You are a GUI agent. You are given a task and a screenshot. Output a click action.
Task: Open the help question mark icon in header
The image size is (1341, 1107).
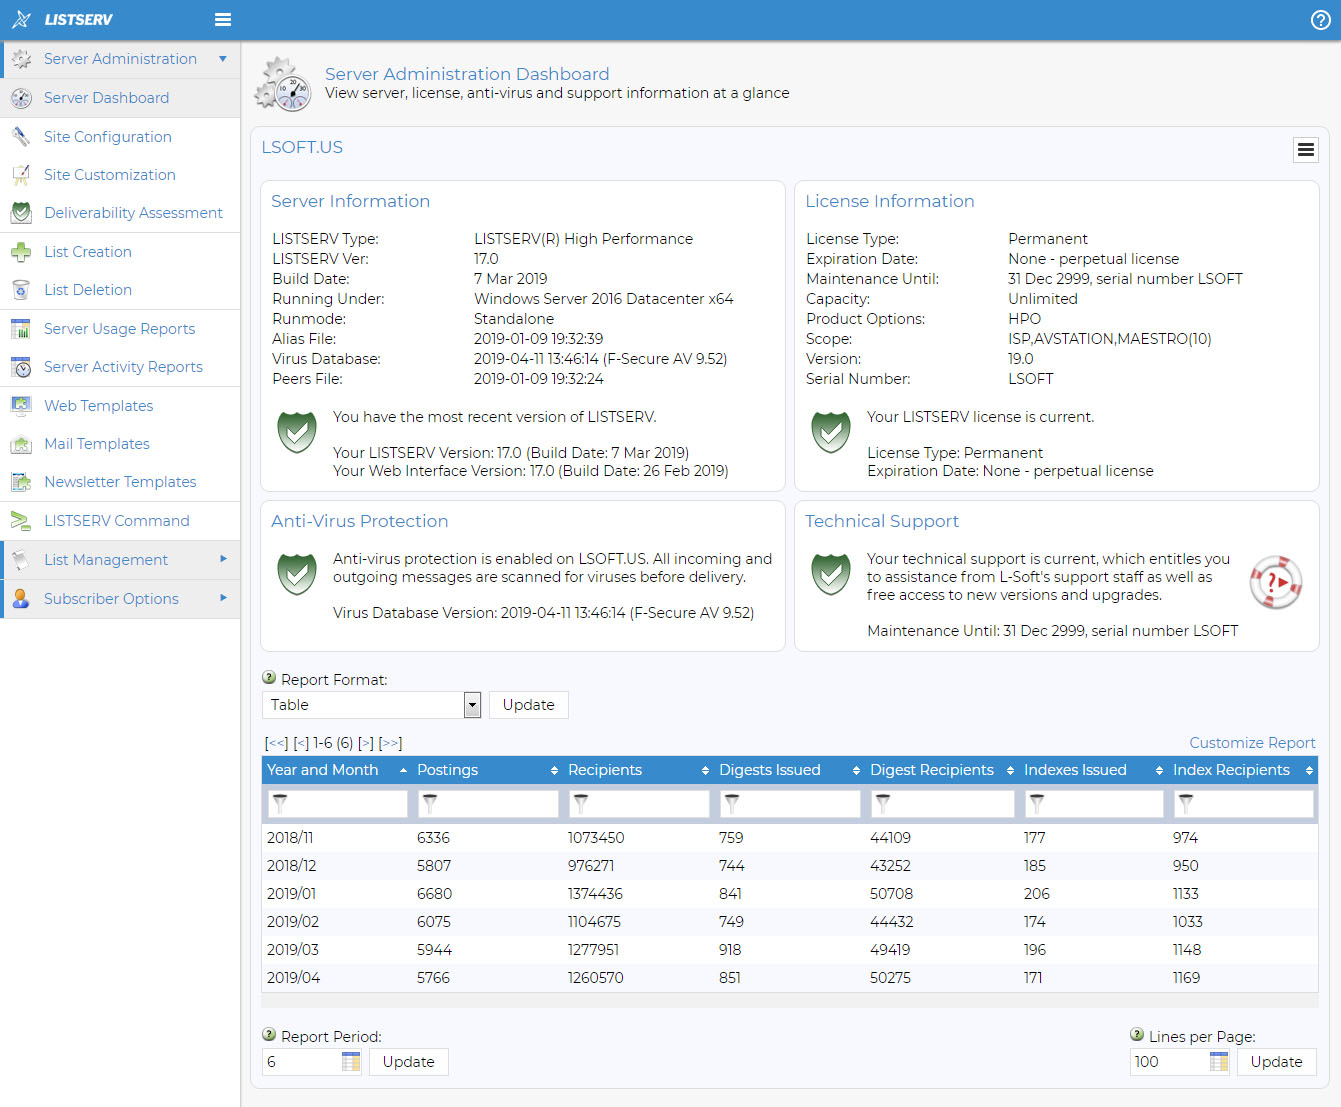coord(1320,20)
